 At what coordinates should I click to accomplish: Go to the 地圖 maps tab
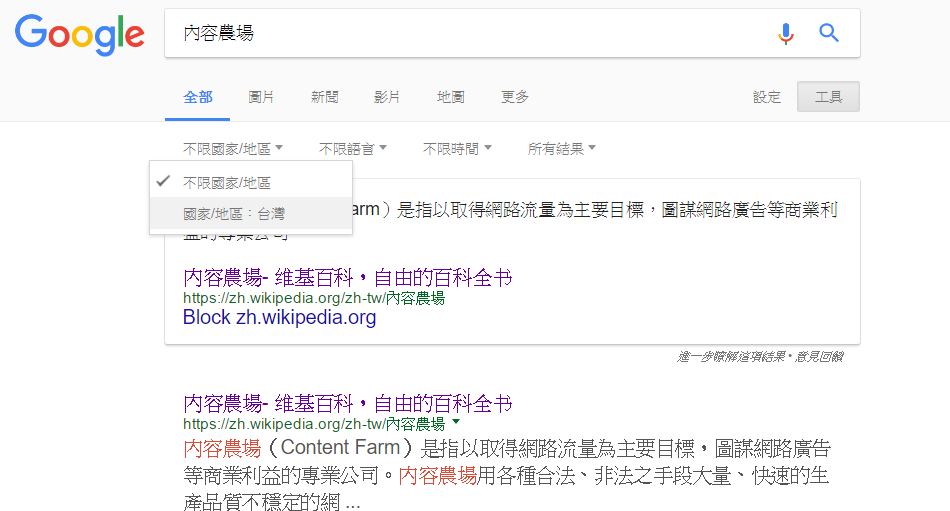(x=450, y=97)
